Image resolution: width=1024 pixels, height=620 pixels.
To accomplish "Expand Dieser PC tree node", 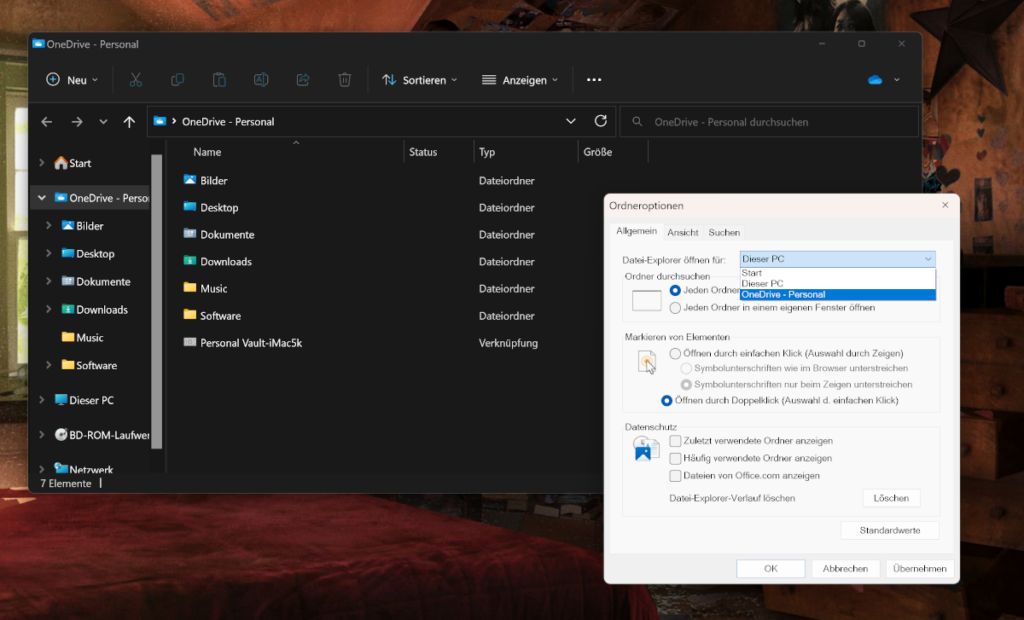I will [x=42, y=400].
